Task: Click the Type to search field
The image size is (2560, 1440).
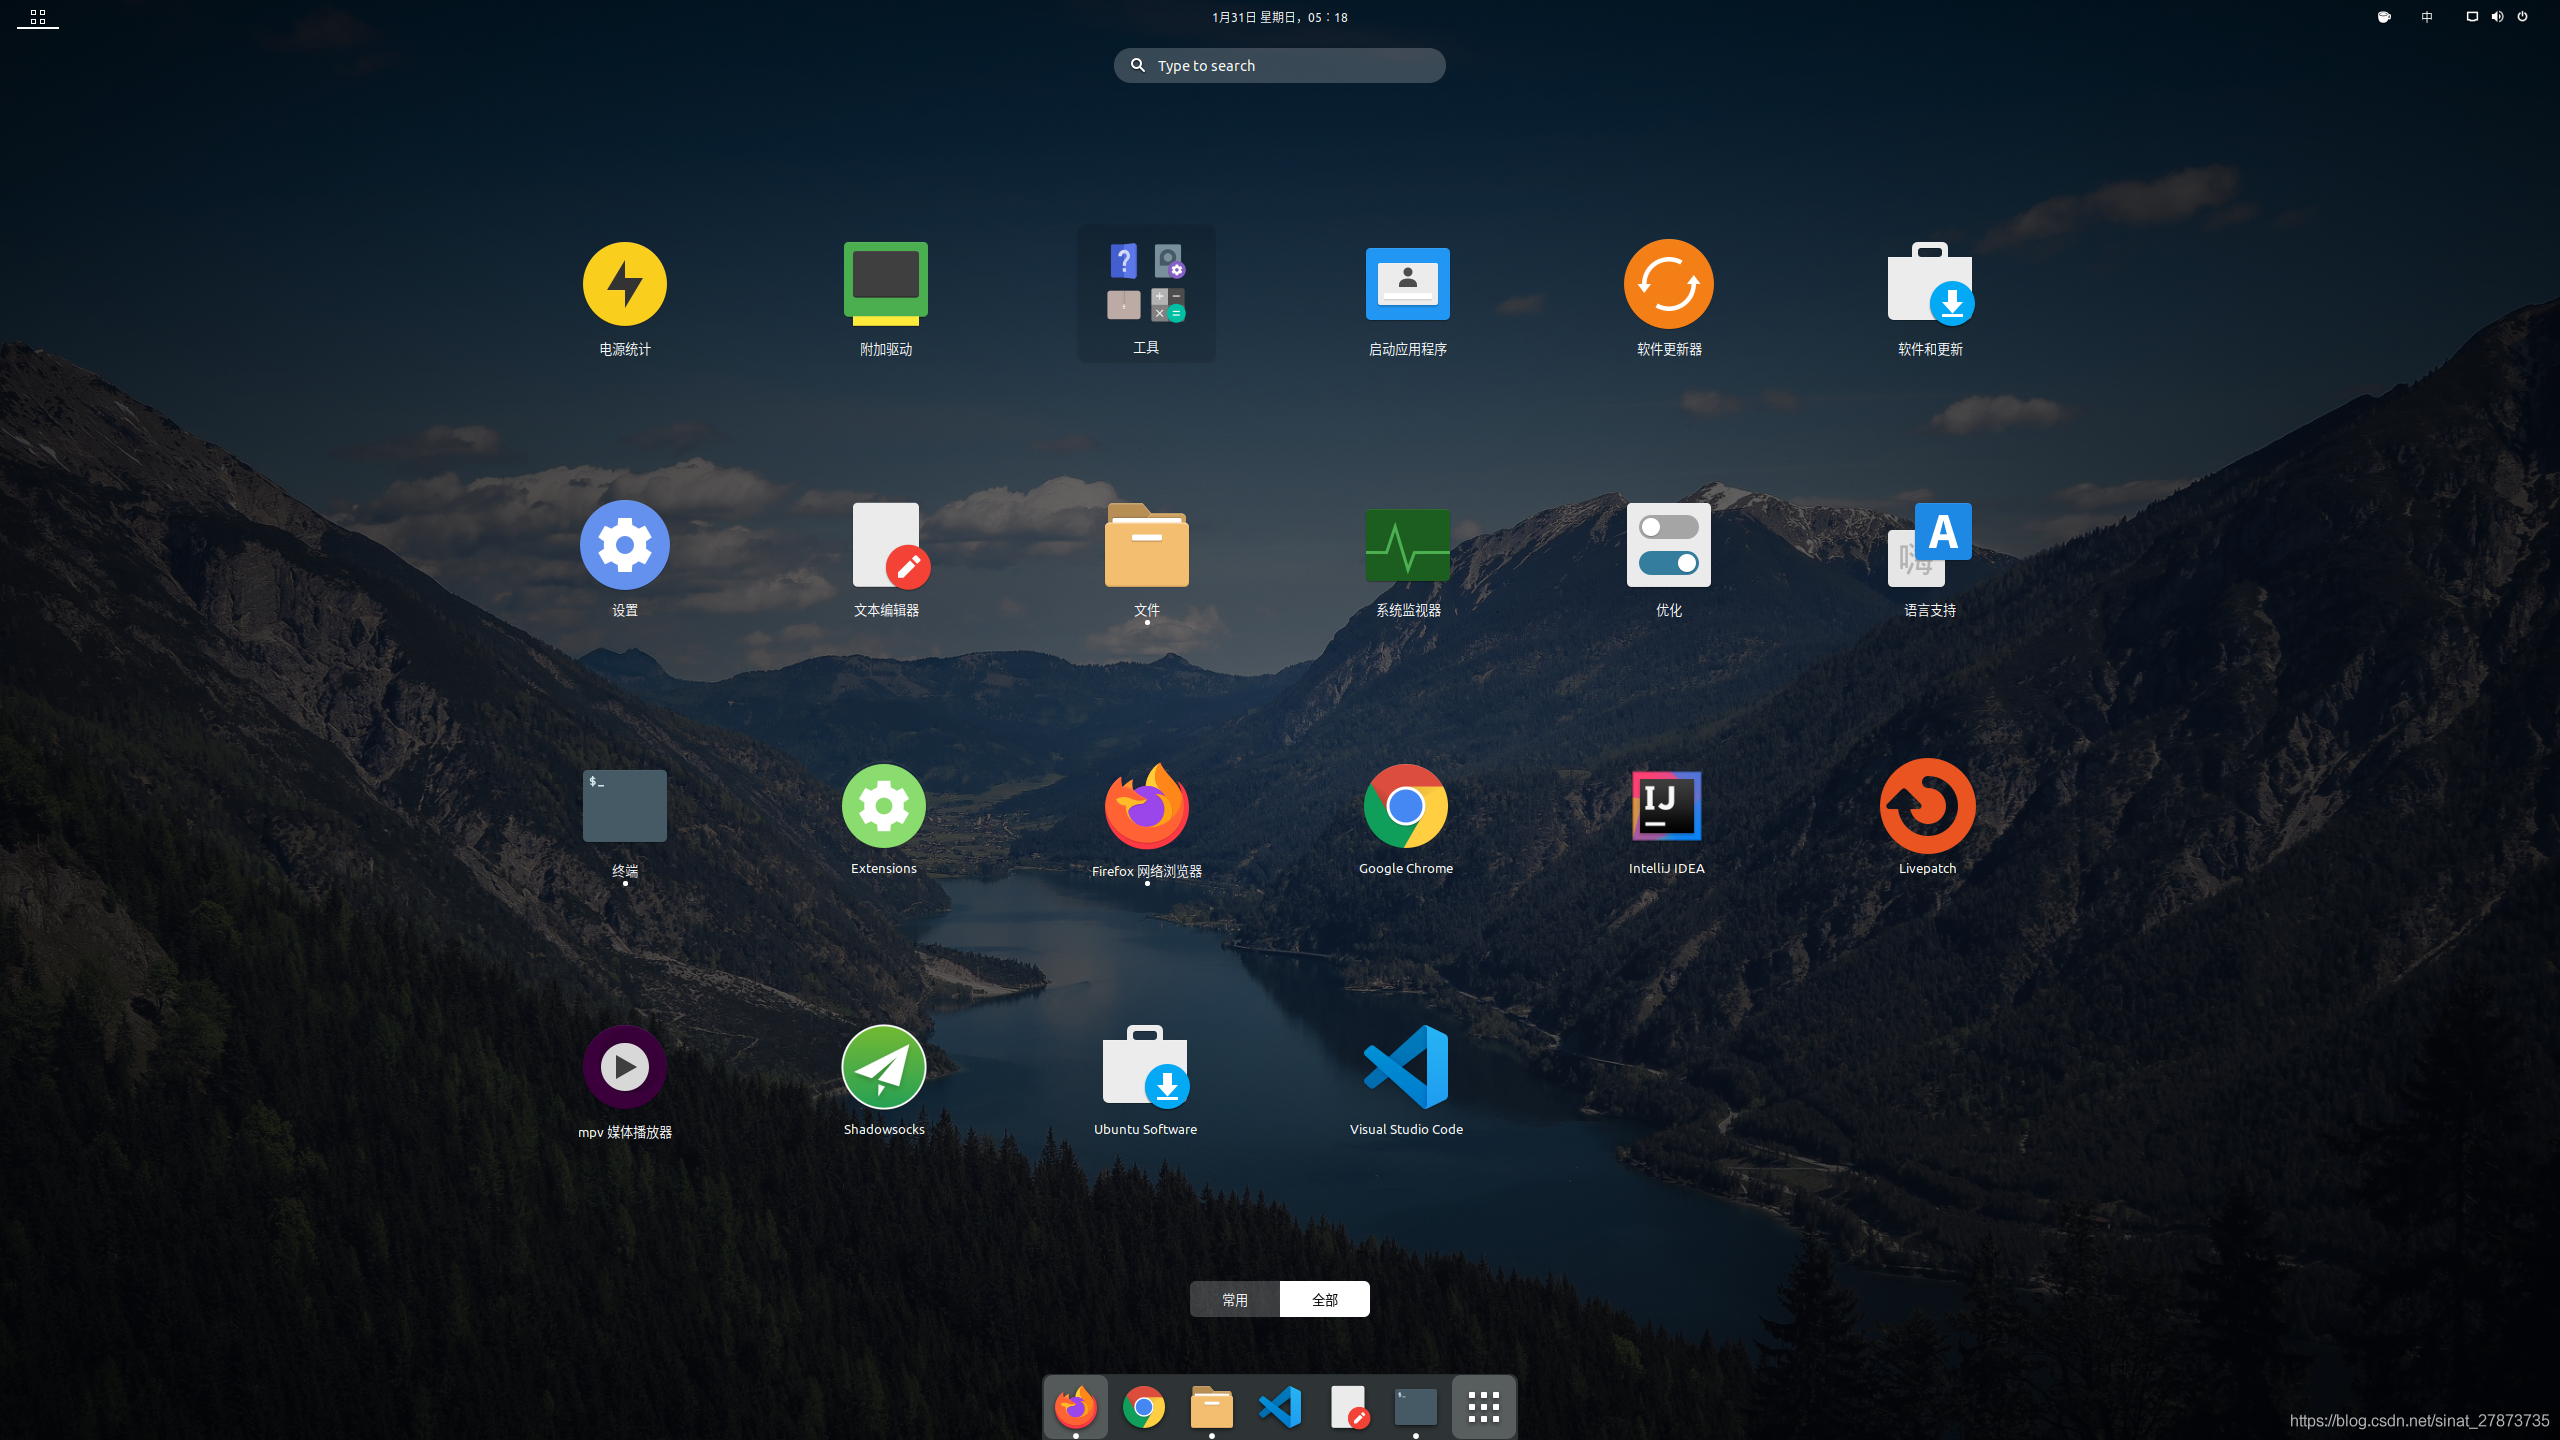Action: click(x=1280, y=65)
